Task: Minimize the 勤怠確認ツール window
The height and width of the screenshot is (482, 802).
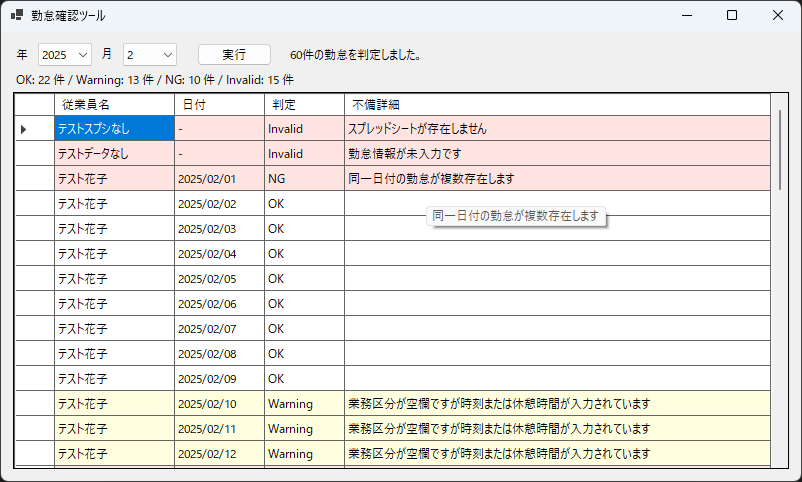Action: [x=686, y=16]
